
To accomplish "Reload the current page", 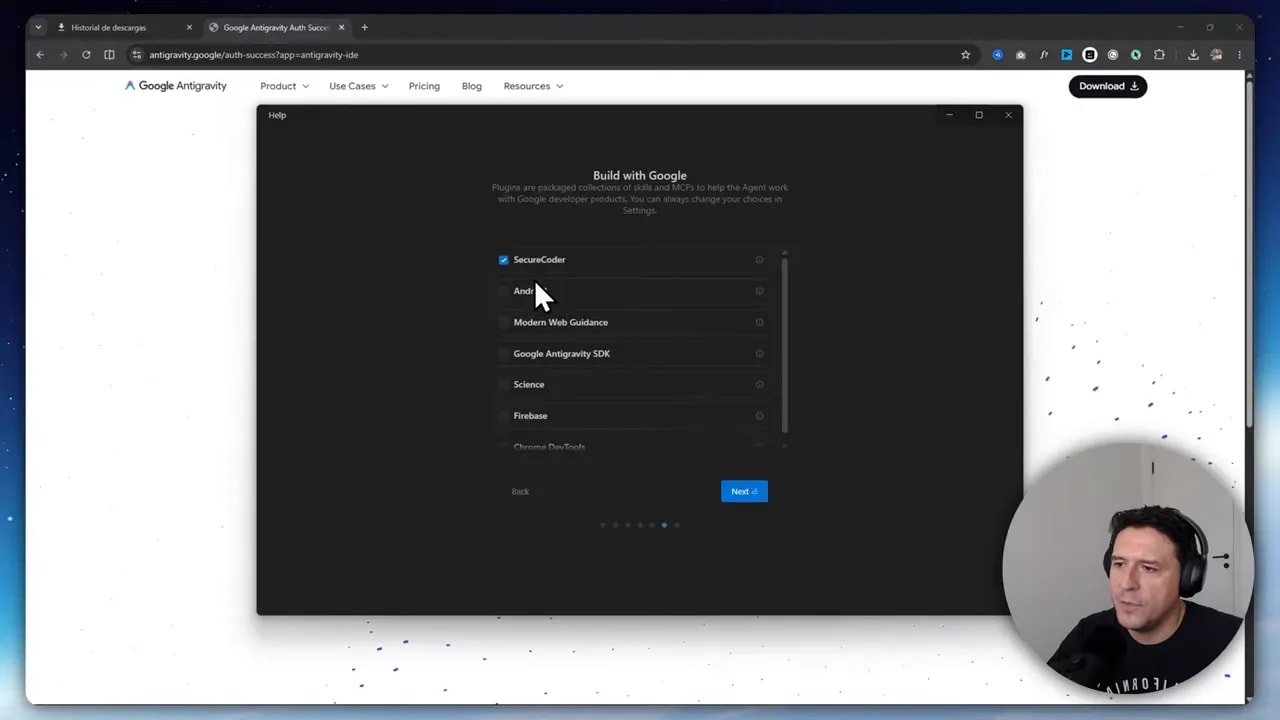I will 86,55.
